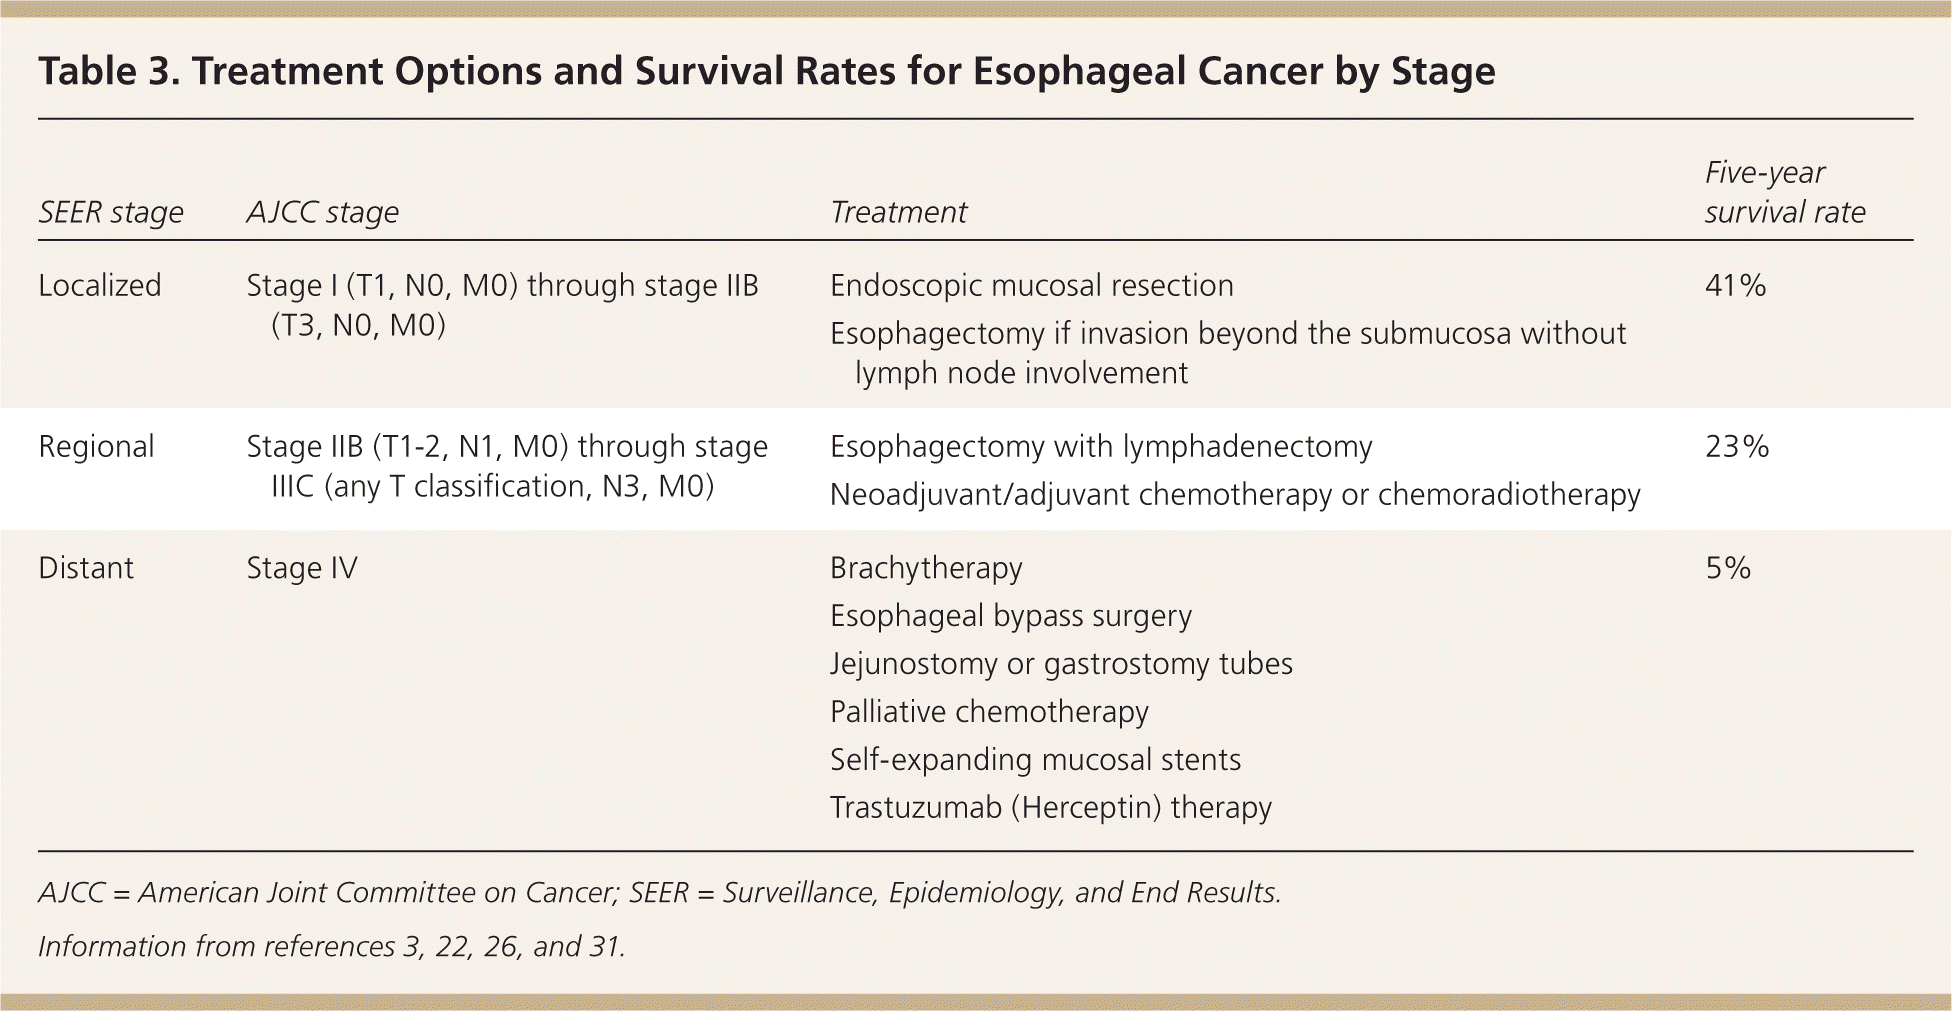This screenshot has height=1011, width=1952.
Task: Click the Treatment column header
Action: [898, 212]
